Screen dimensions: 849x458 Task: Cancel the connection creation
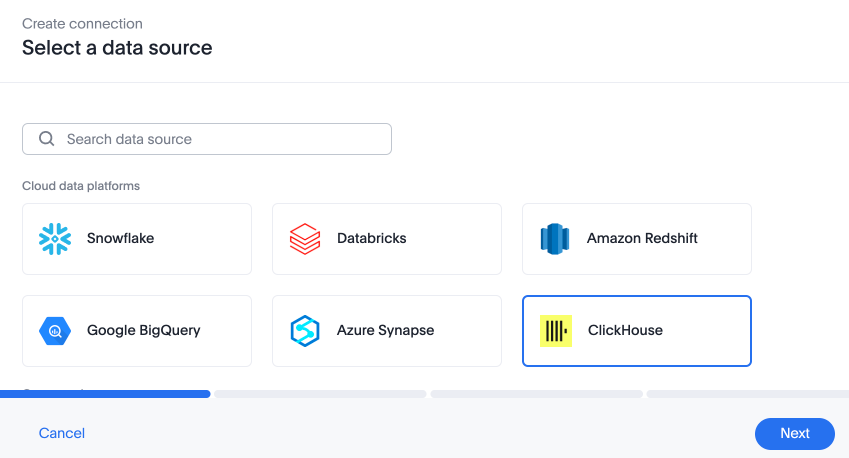click(62, 433)
